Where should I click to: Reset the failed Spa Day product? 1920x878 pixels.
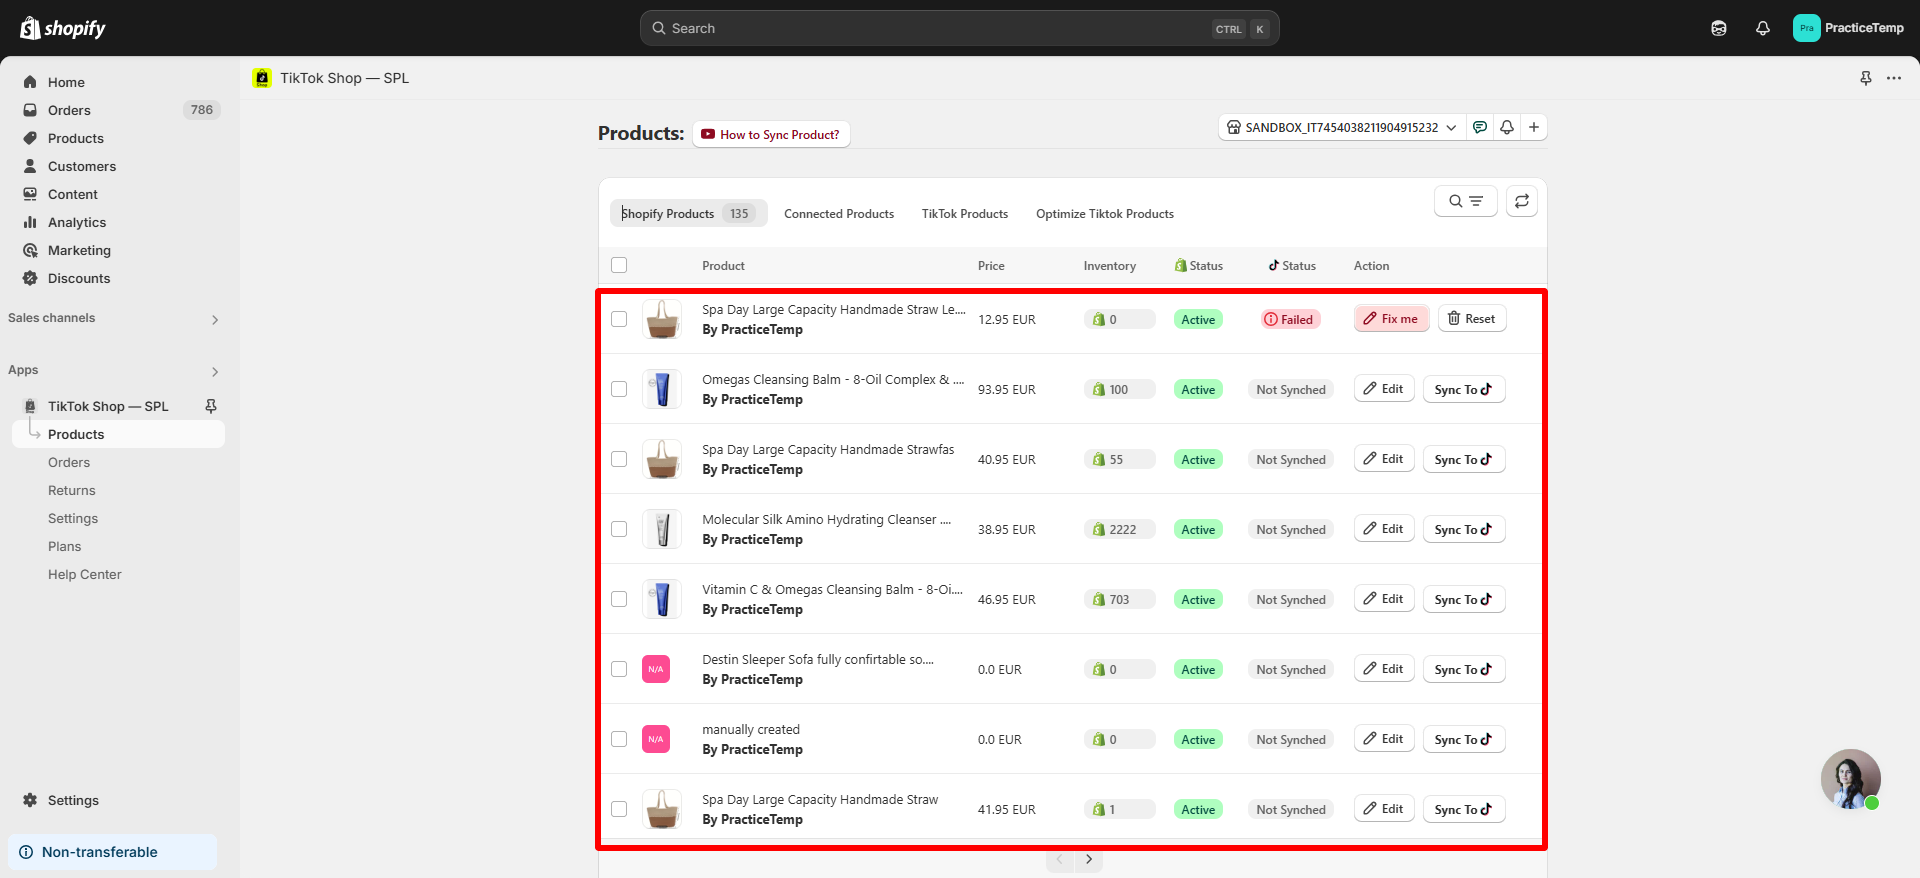pos(1472,319)
